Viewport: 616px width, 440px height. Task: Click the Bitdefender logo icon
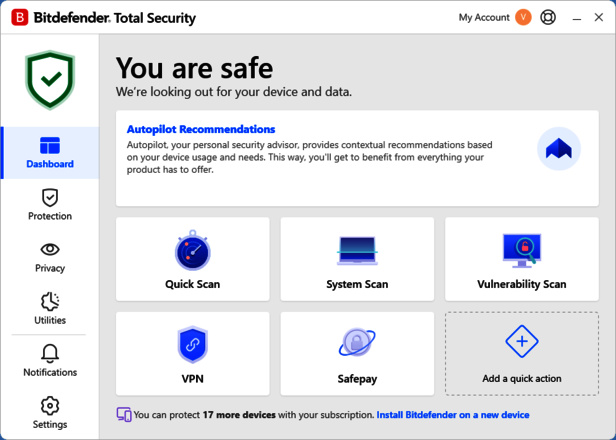(x=19, y=17)
